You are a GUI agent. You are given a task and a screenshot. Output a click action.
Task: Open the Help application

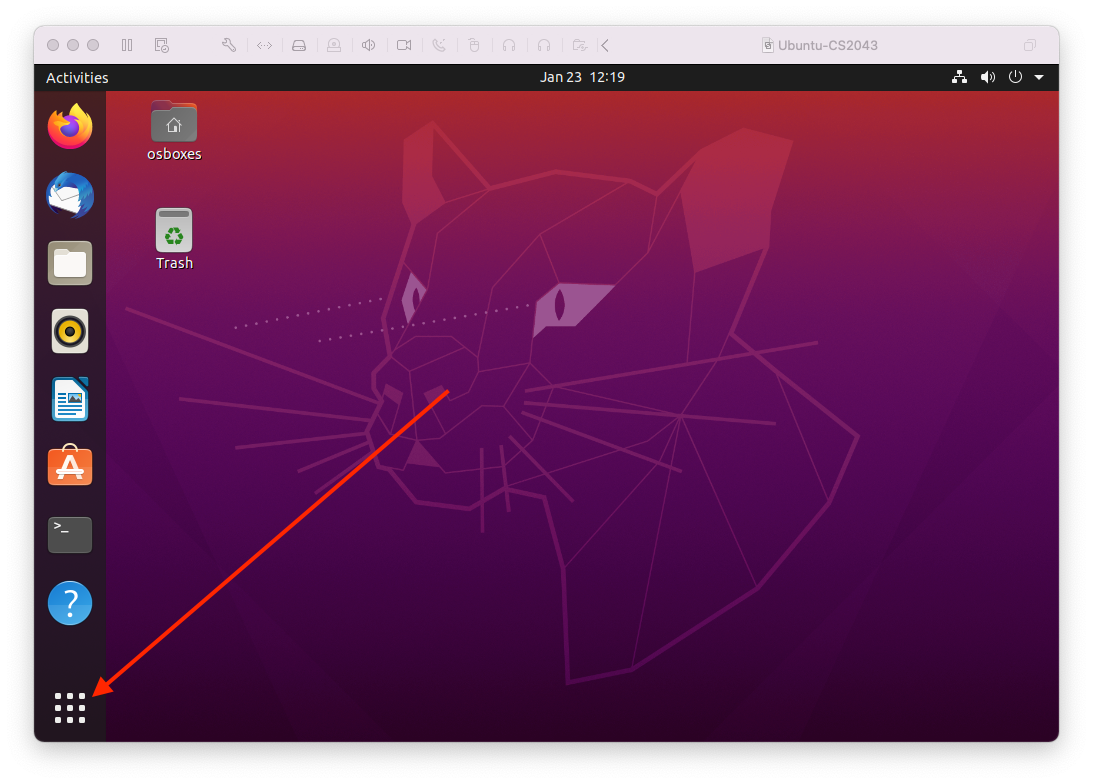coord(70,603)
